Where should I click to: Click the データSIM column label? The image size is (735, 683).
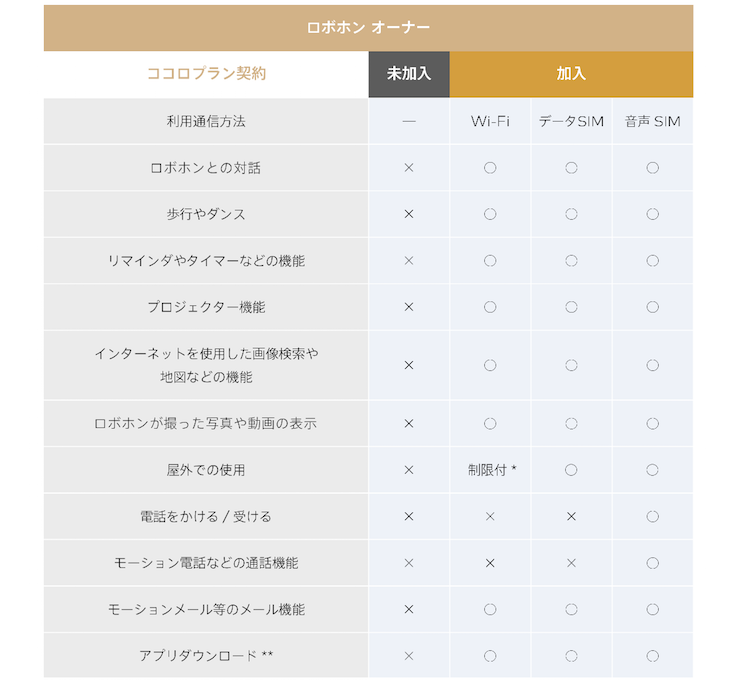point(571,122)
